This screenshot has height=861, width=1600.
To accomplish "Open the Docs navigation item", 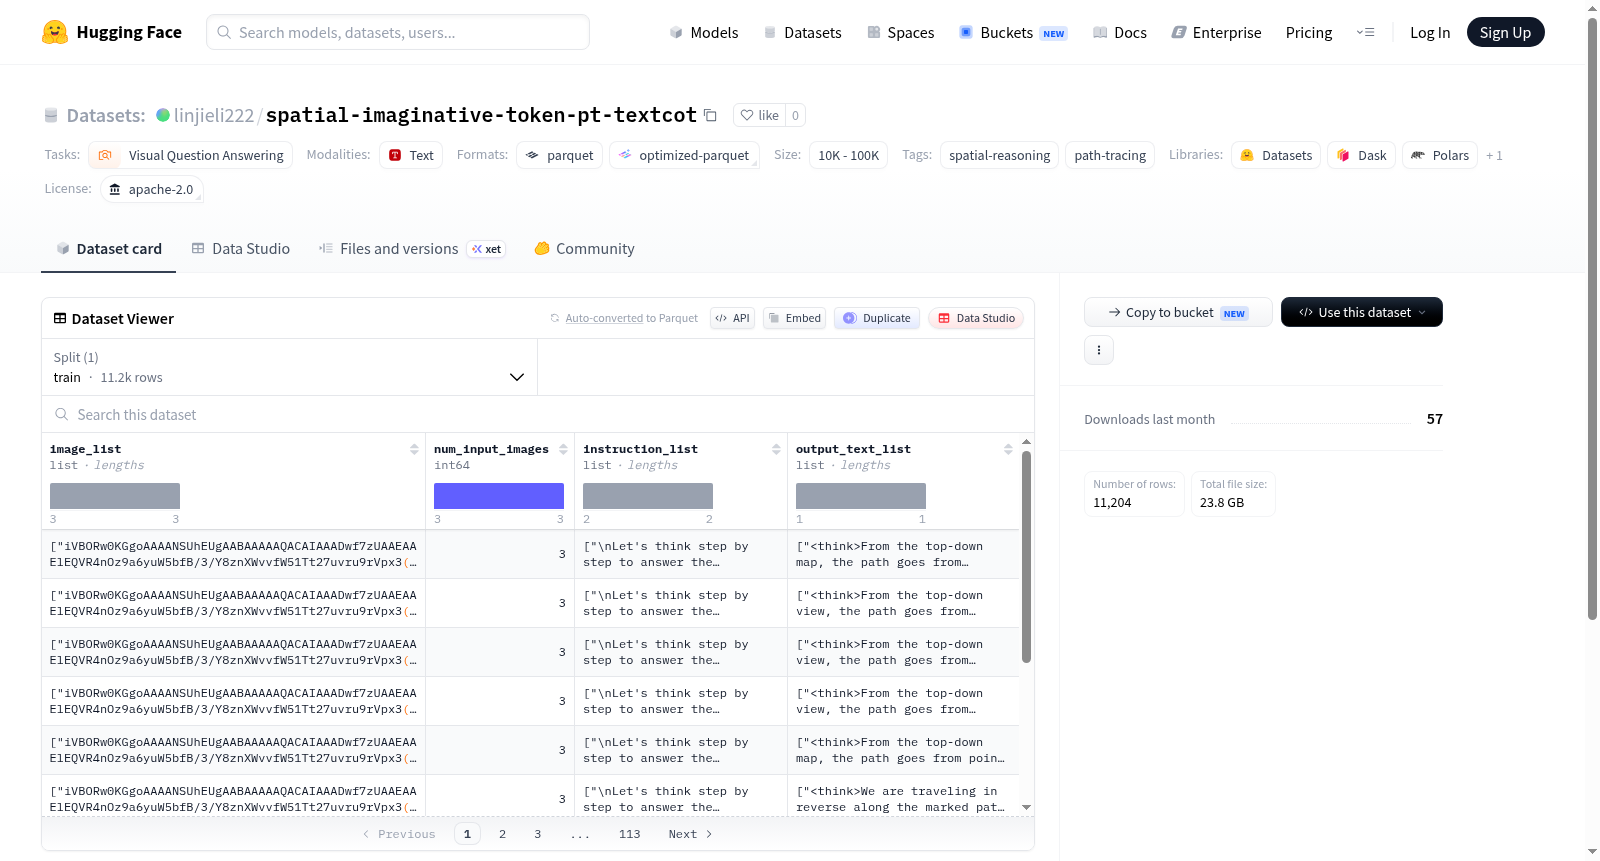I will click(x=1120, y=32).
